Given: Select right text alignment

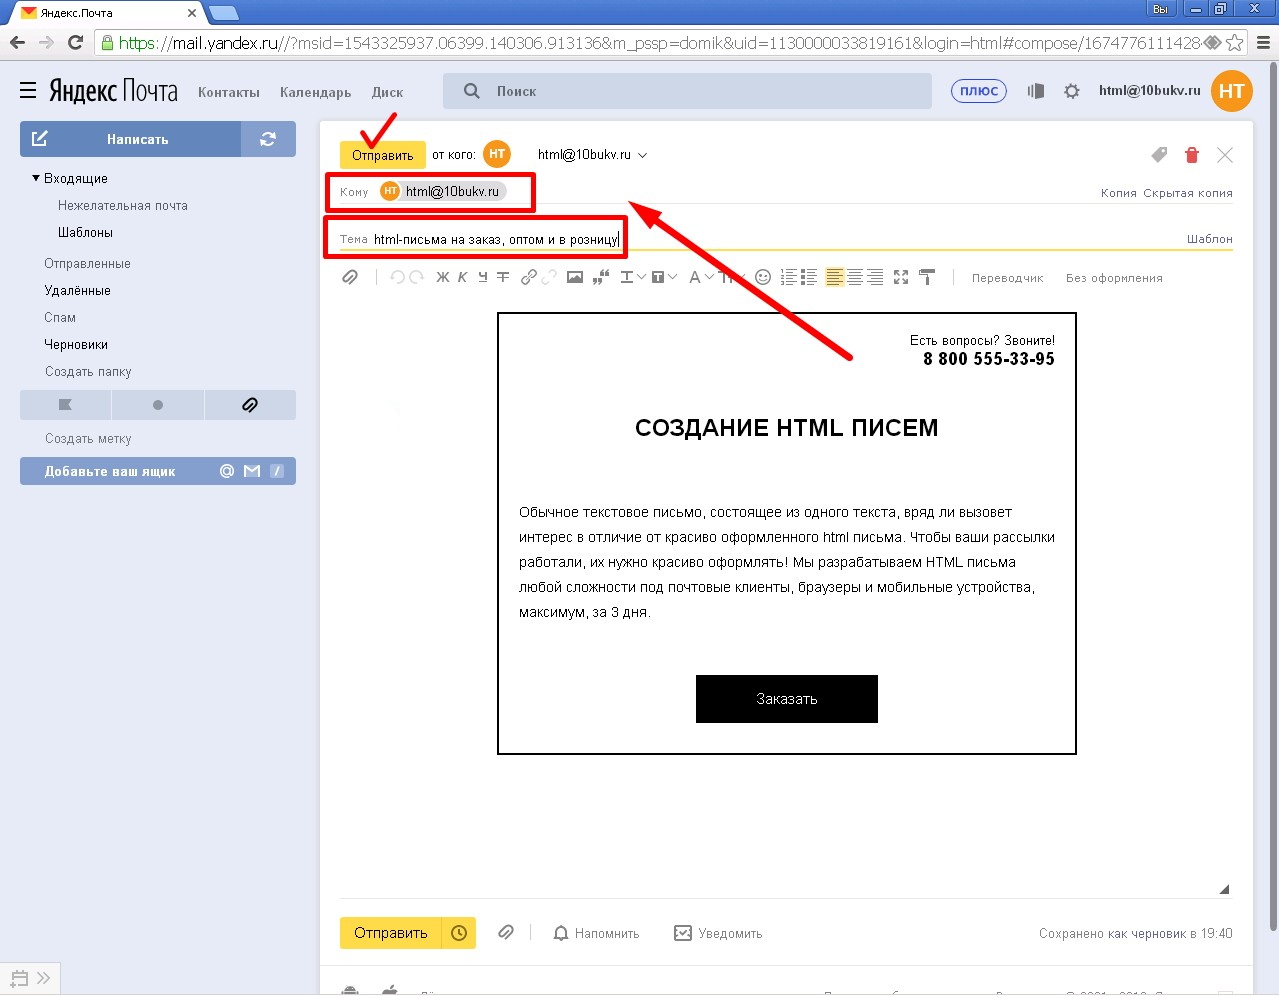Looking at the screenshot, I should point(875,277).
